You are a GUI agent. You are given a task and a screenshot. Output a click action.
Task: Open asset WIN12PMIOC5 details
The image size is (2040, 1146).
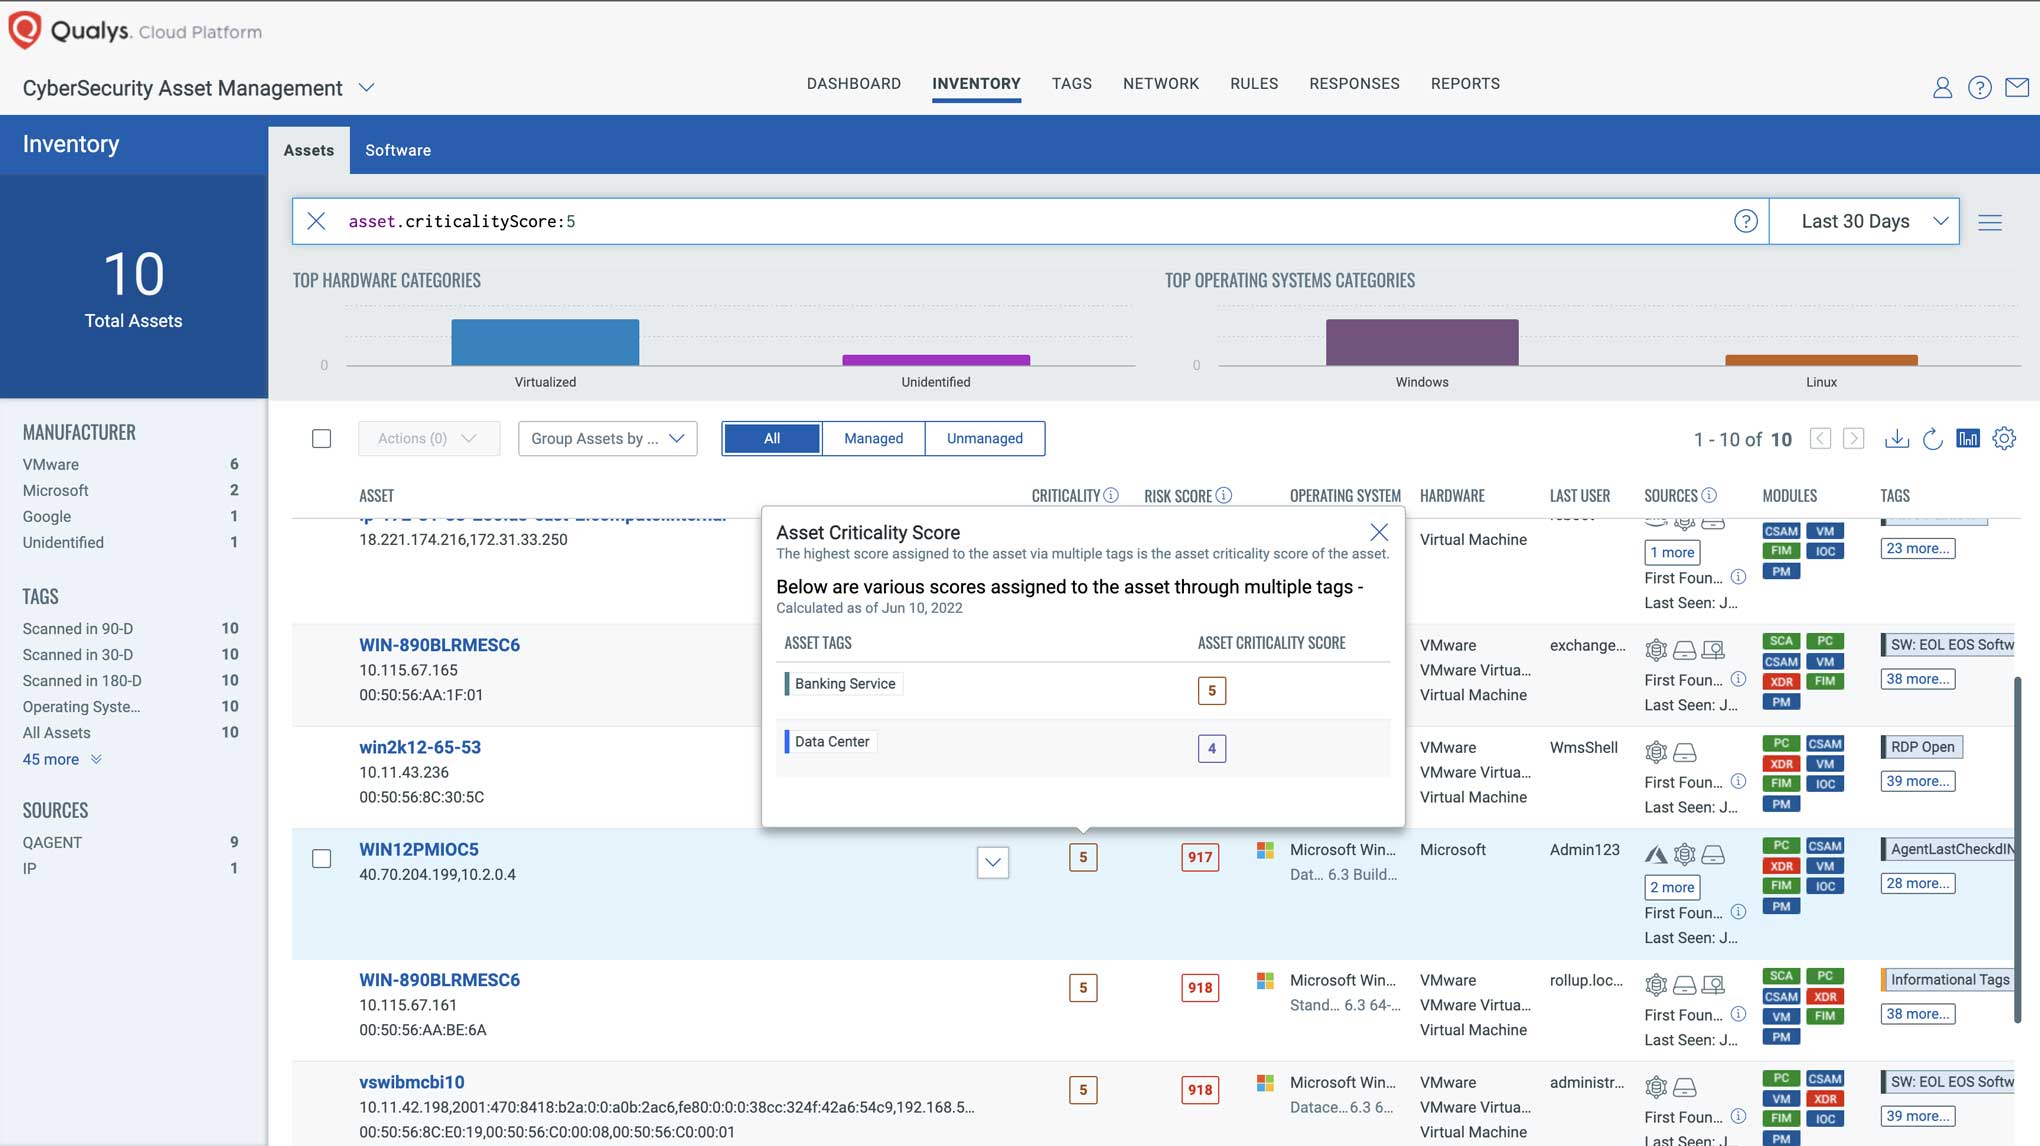(x=418, y=849)
